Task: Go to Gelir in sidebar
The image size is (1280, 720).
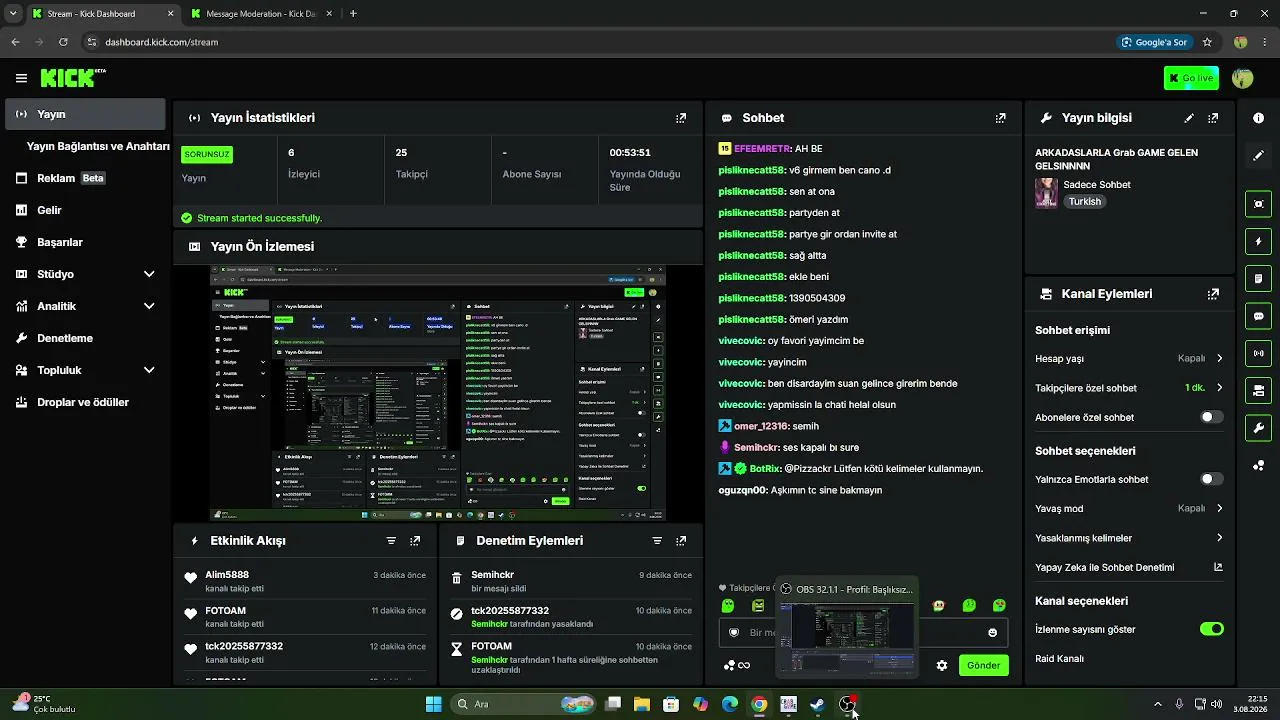Action: (85, 210)
